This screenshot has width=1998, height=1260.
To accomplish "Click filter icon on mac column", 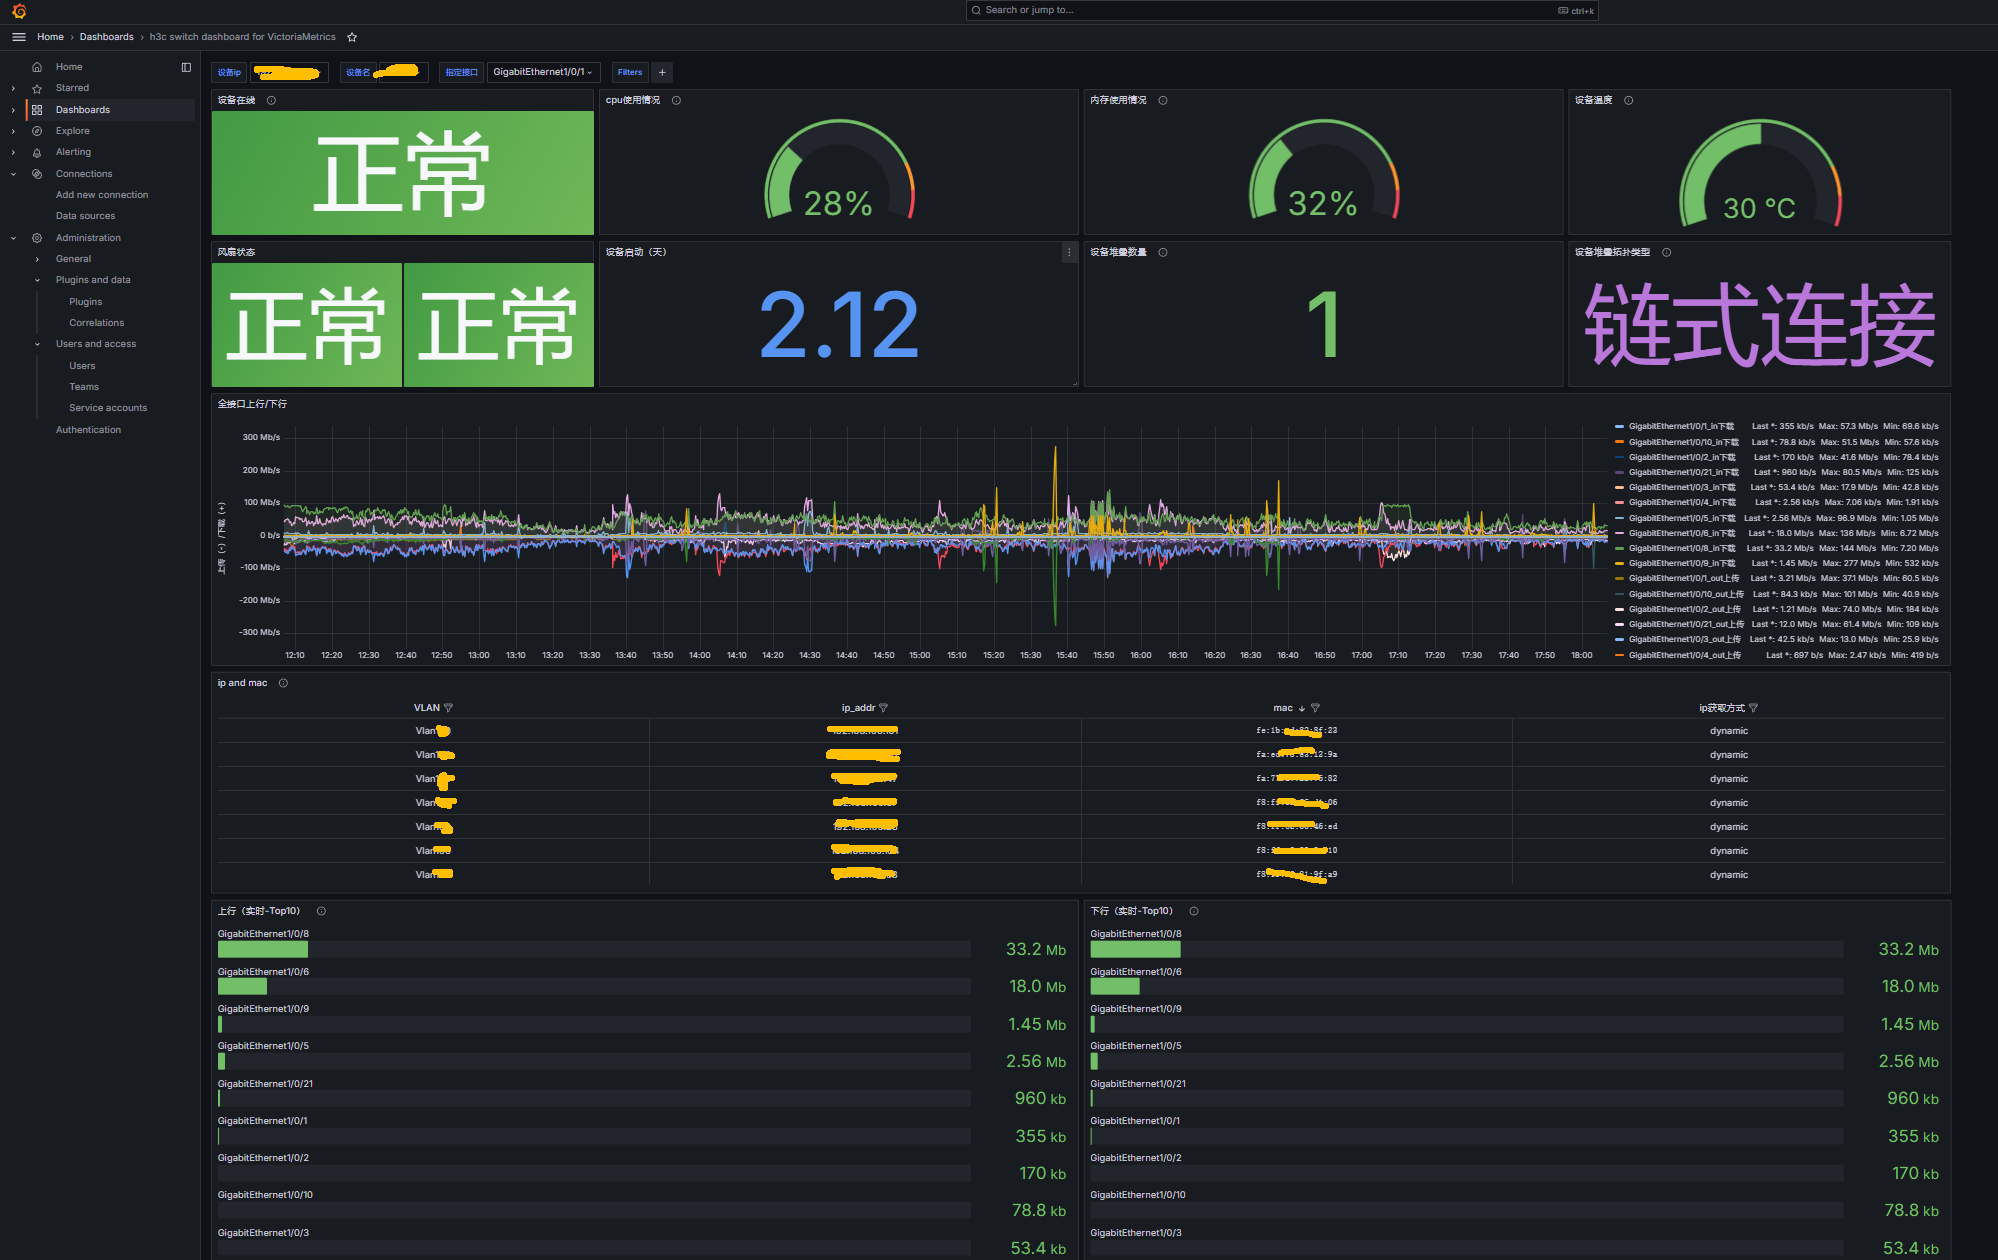I will pos(1315,708).
